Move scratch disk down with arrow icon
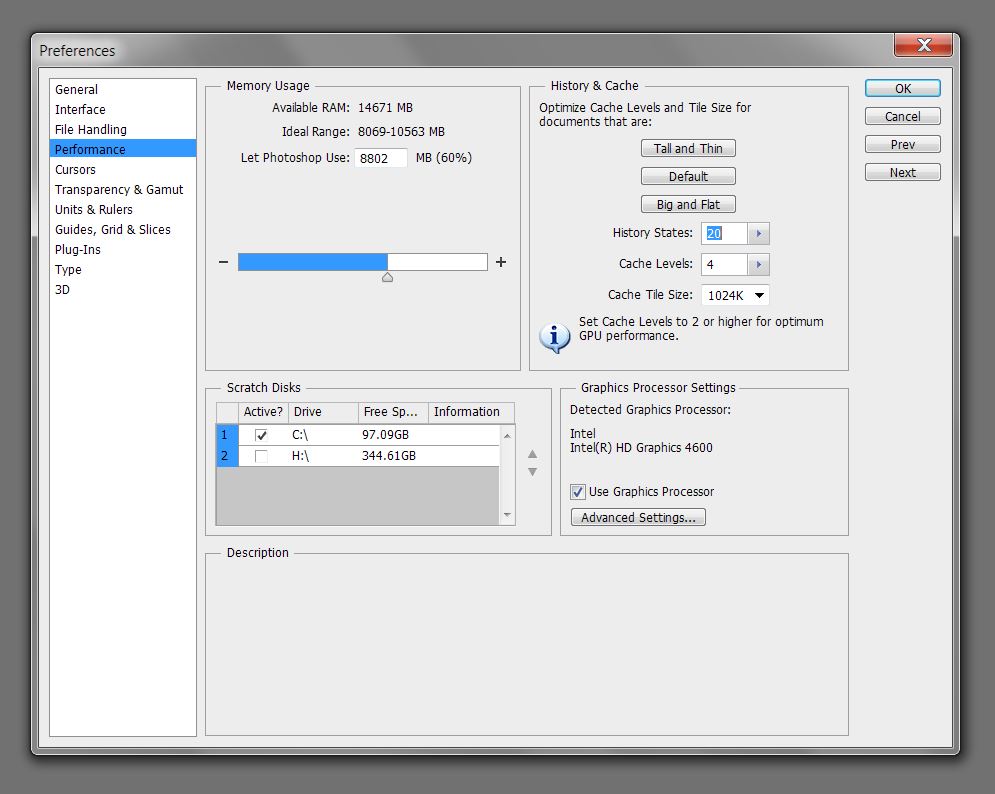 click(x=532, y=472)
